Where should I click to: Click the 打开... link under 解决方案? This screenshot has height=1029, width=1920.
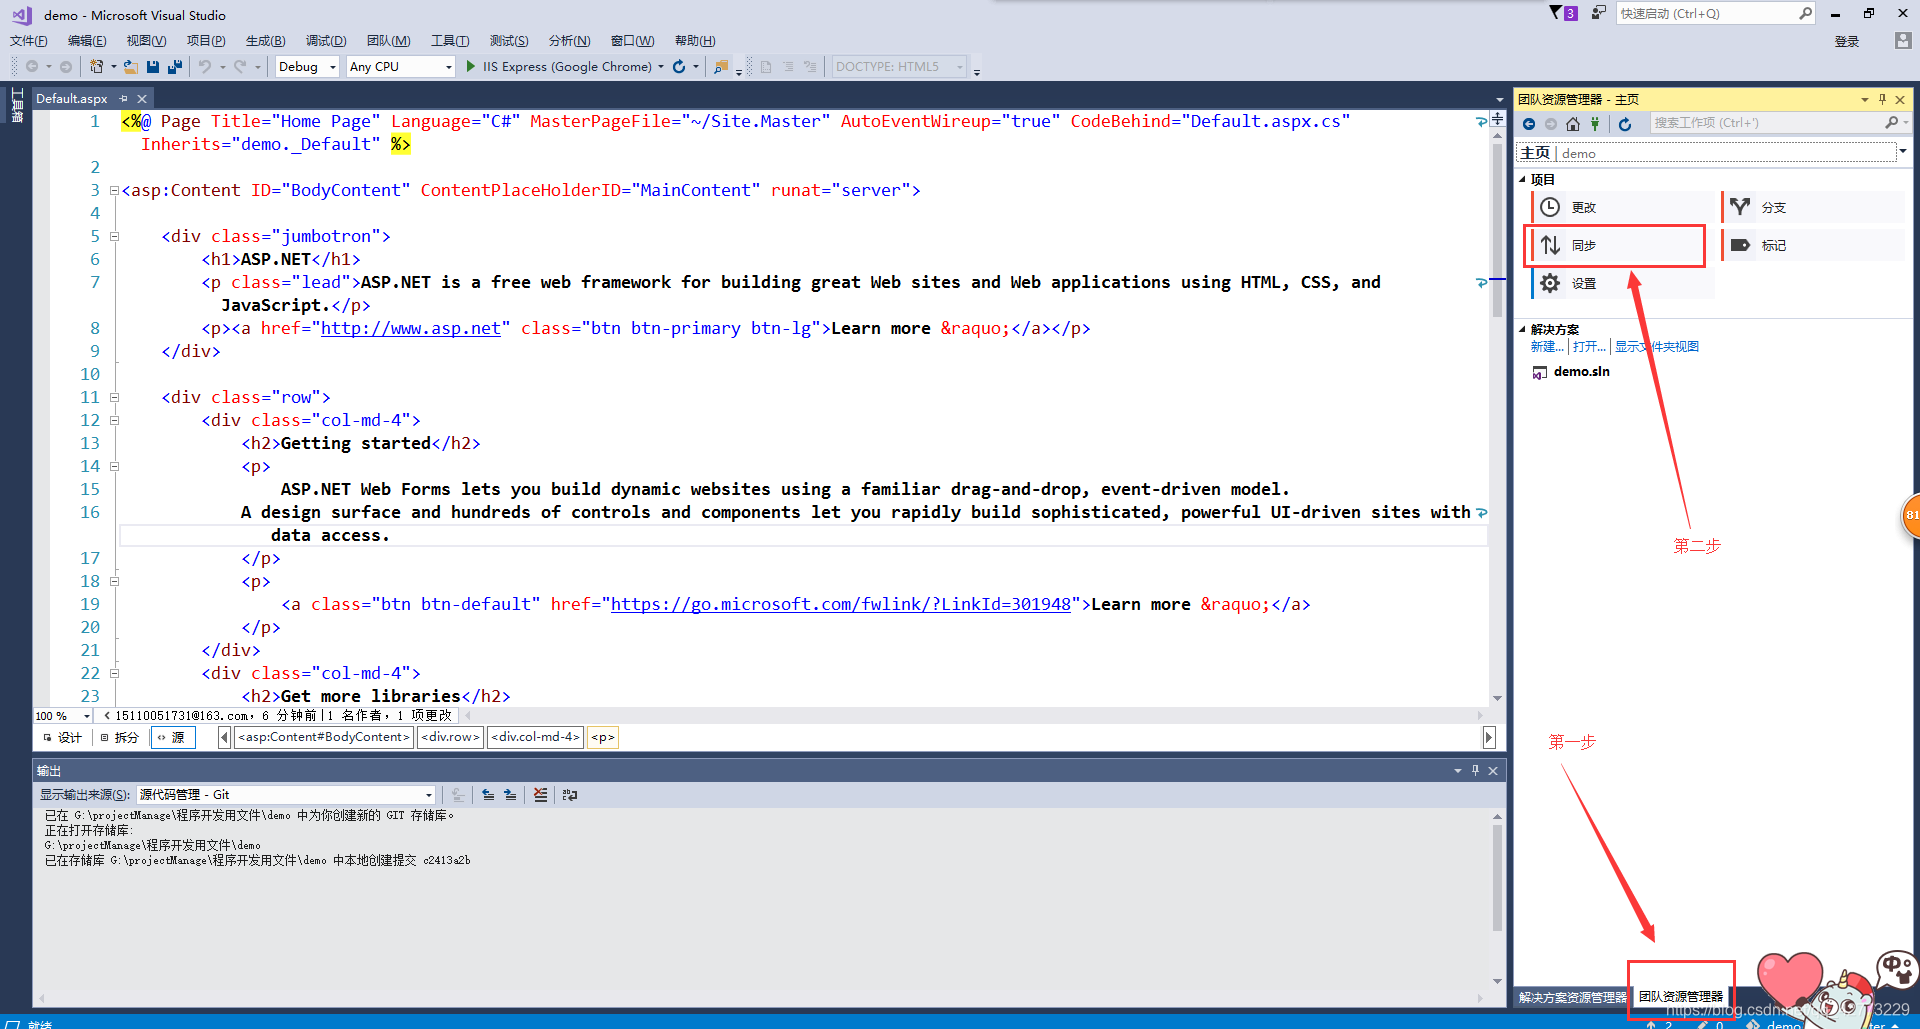tap(1589, 347)
